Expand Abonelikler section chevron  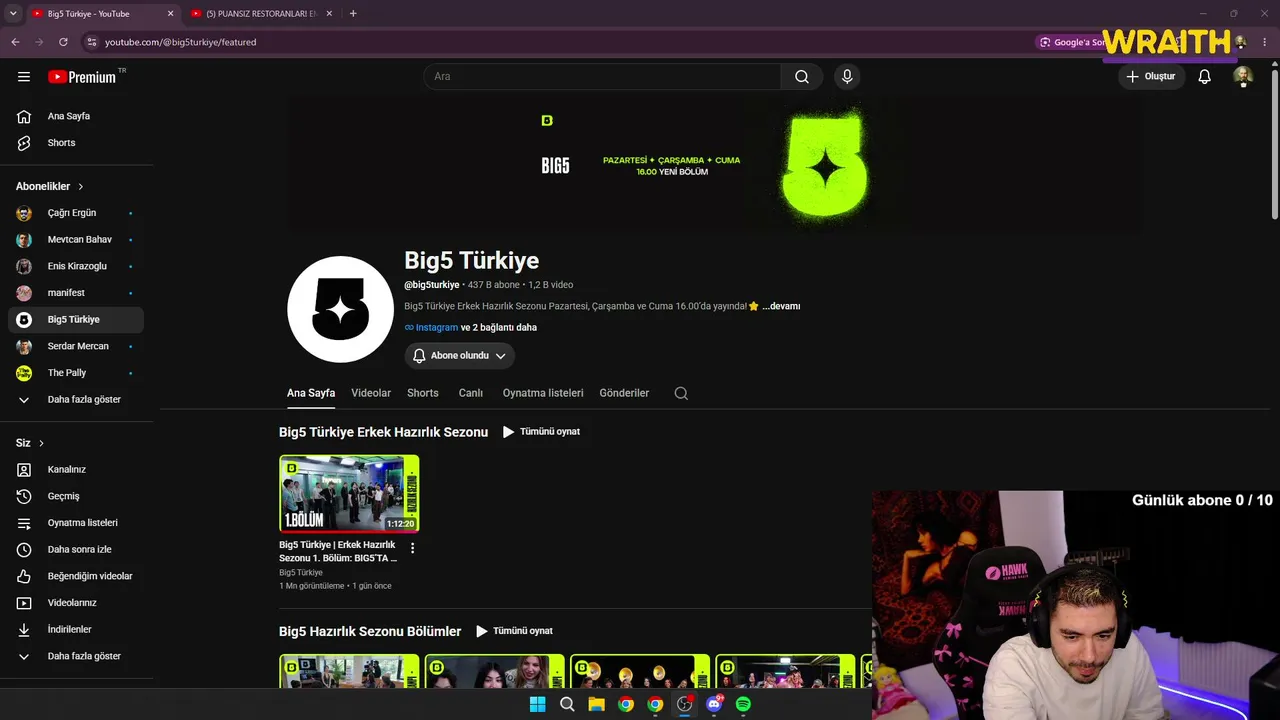click(x=81, y=187)
